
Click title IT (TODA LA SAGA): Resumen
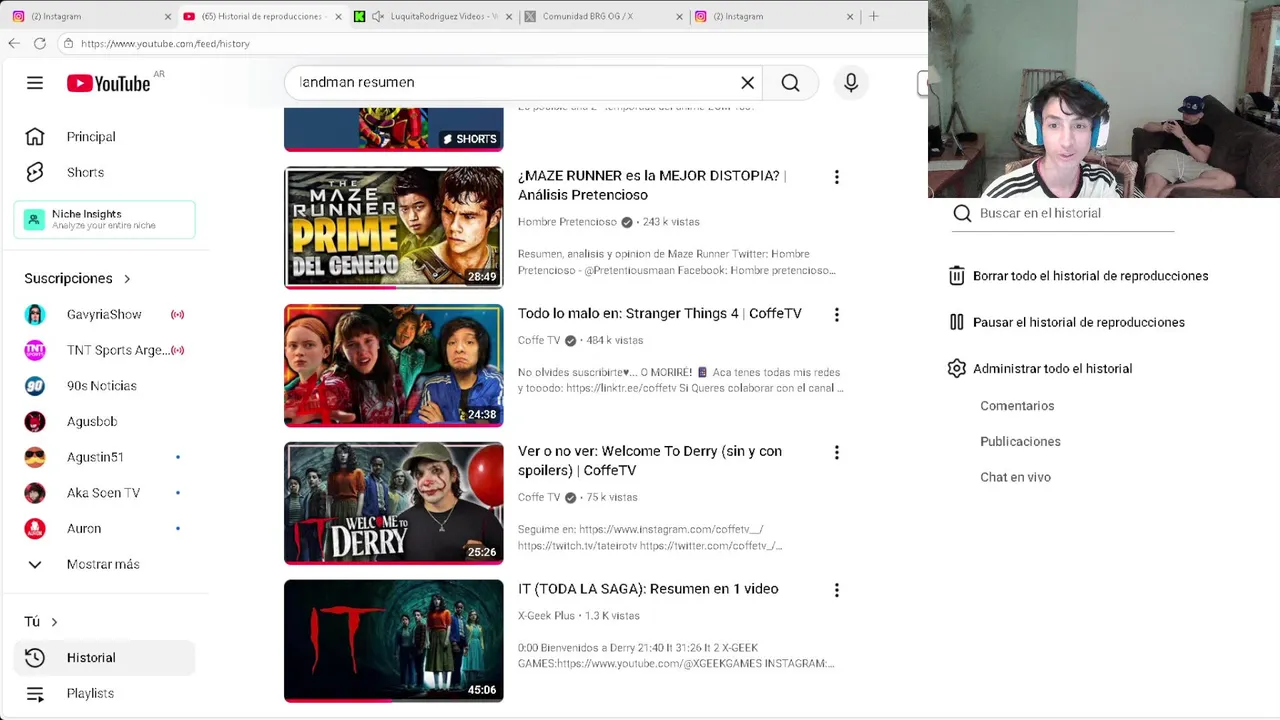(x=648, y=589)
